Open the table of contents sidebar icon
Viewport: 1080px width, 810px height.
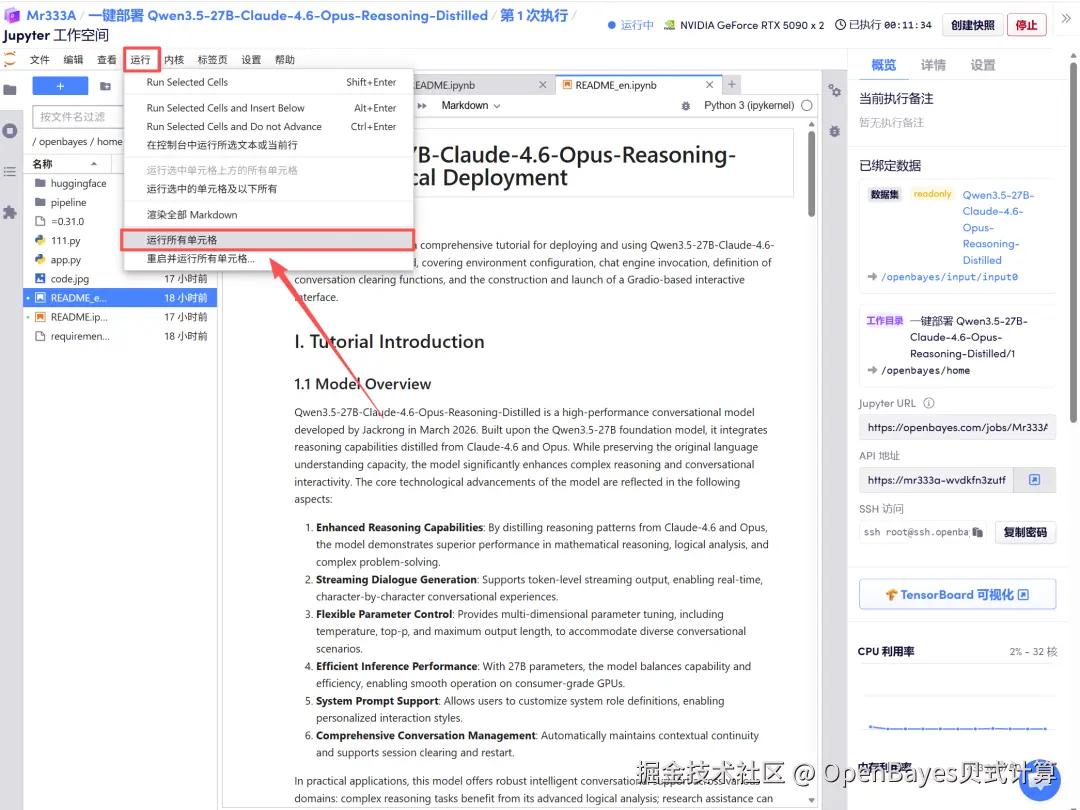[x=10, y=172]
